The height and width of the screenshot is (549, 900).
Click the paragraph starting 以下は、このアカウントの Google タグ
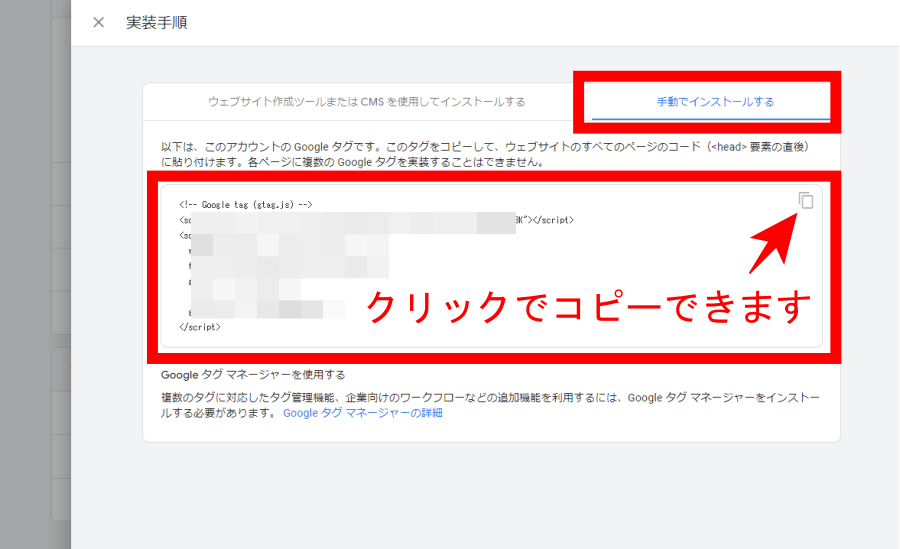coord(485,154)
